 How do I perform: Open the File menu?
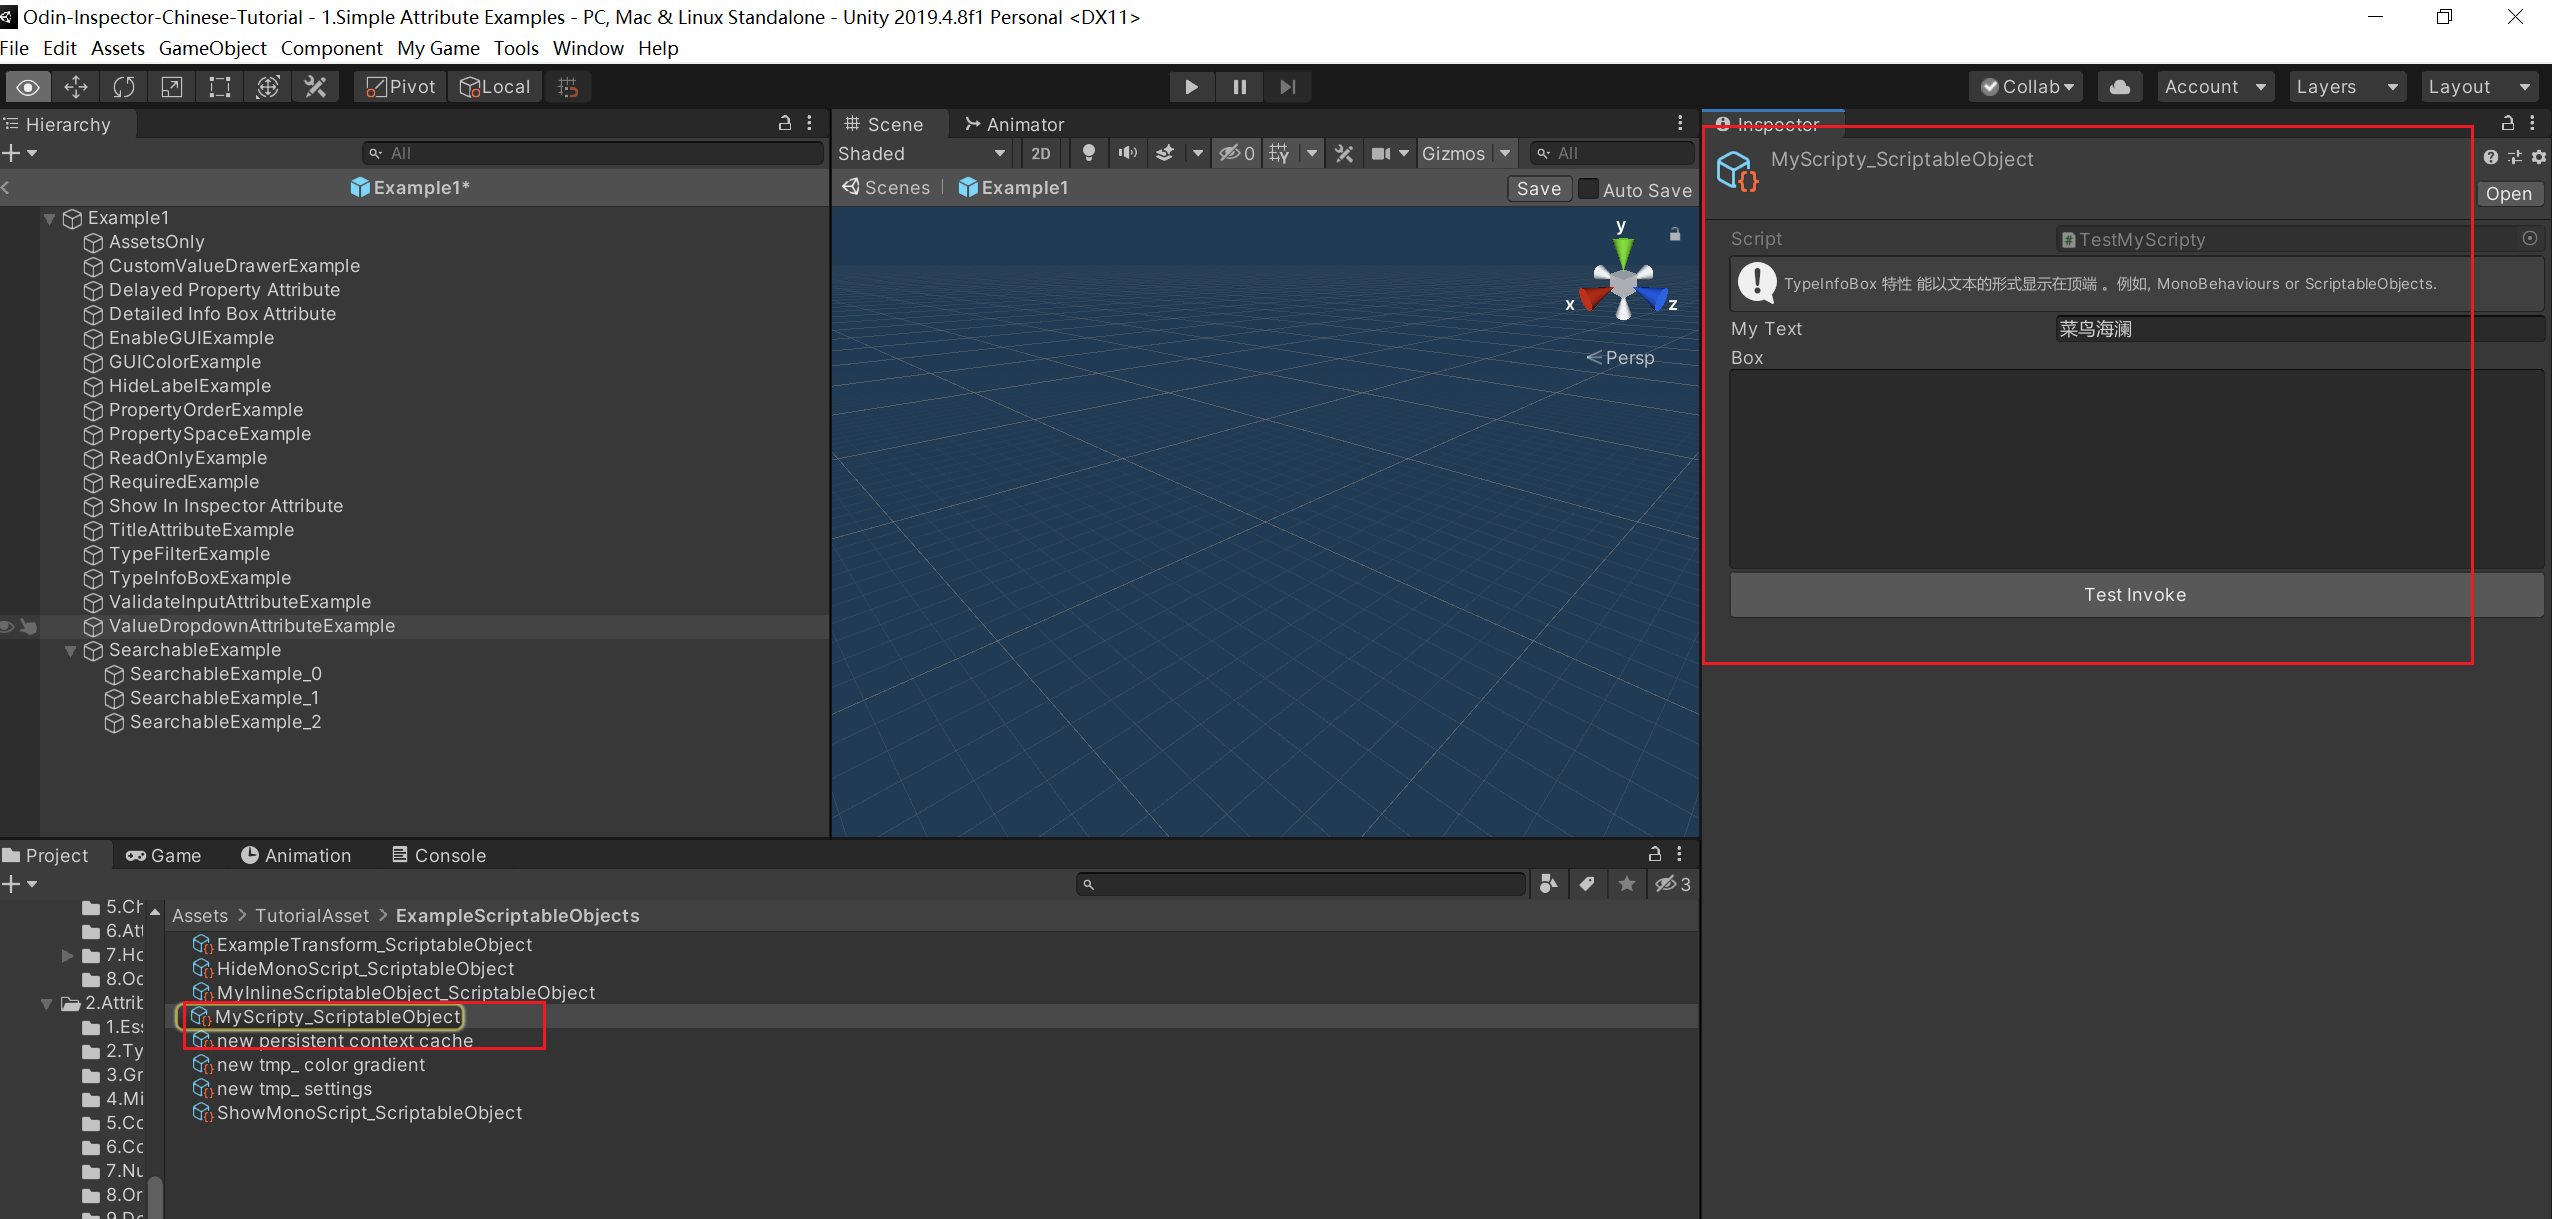click(x=14, y=48)
